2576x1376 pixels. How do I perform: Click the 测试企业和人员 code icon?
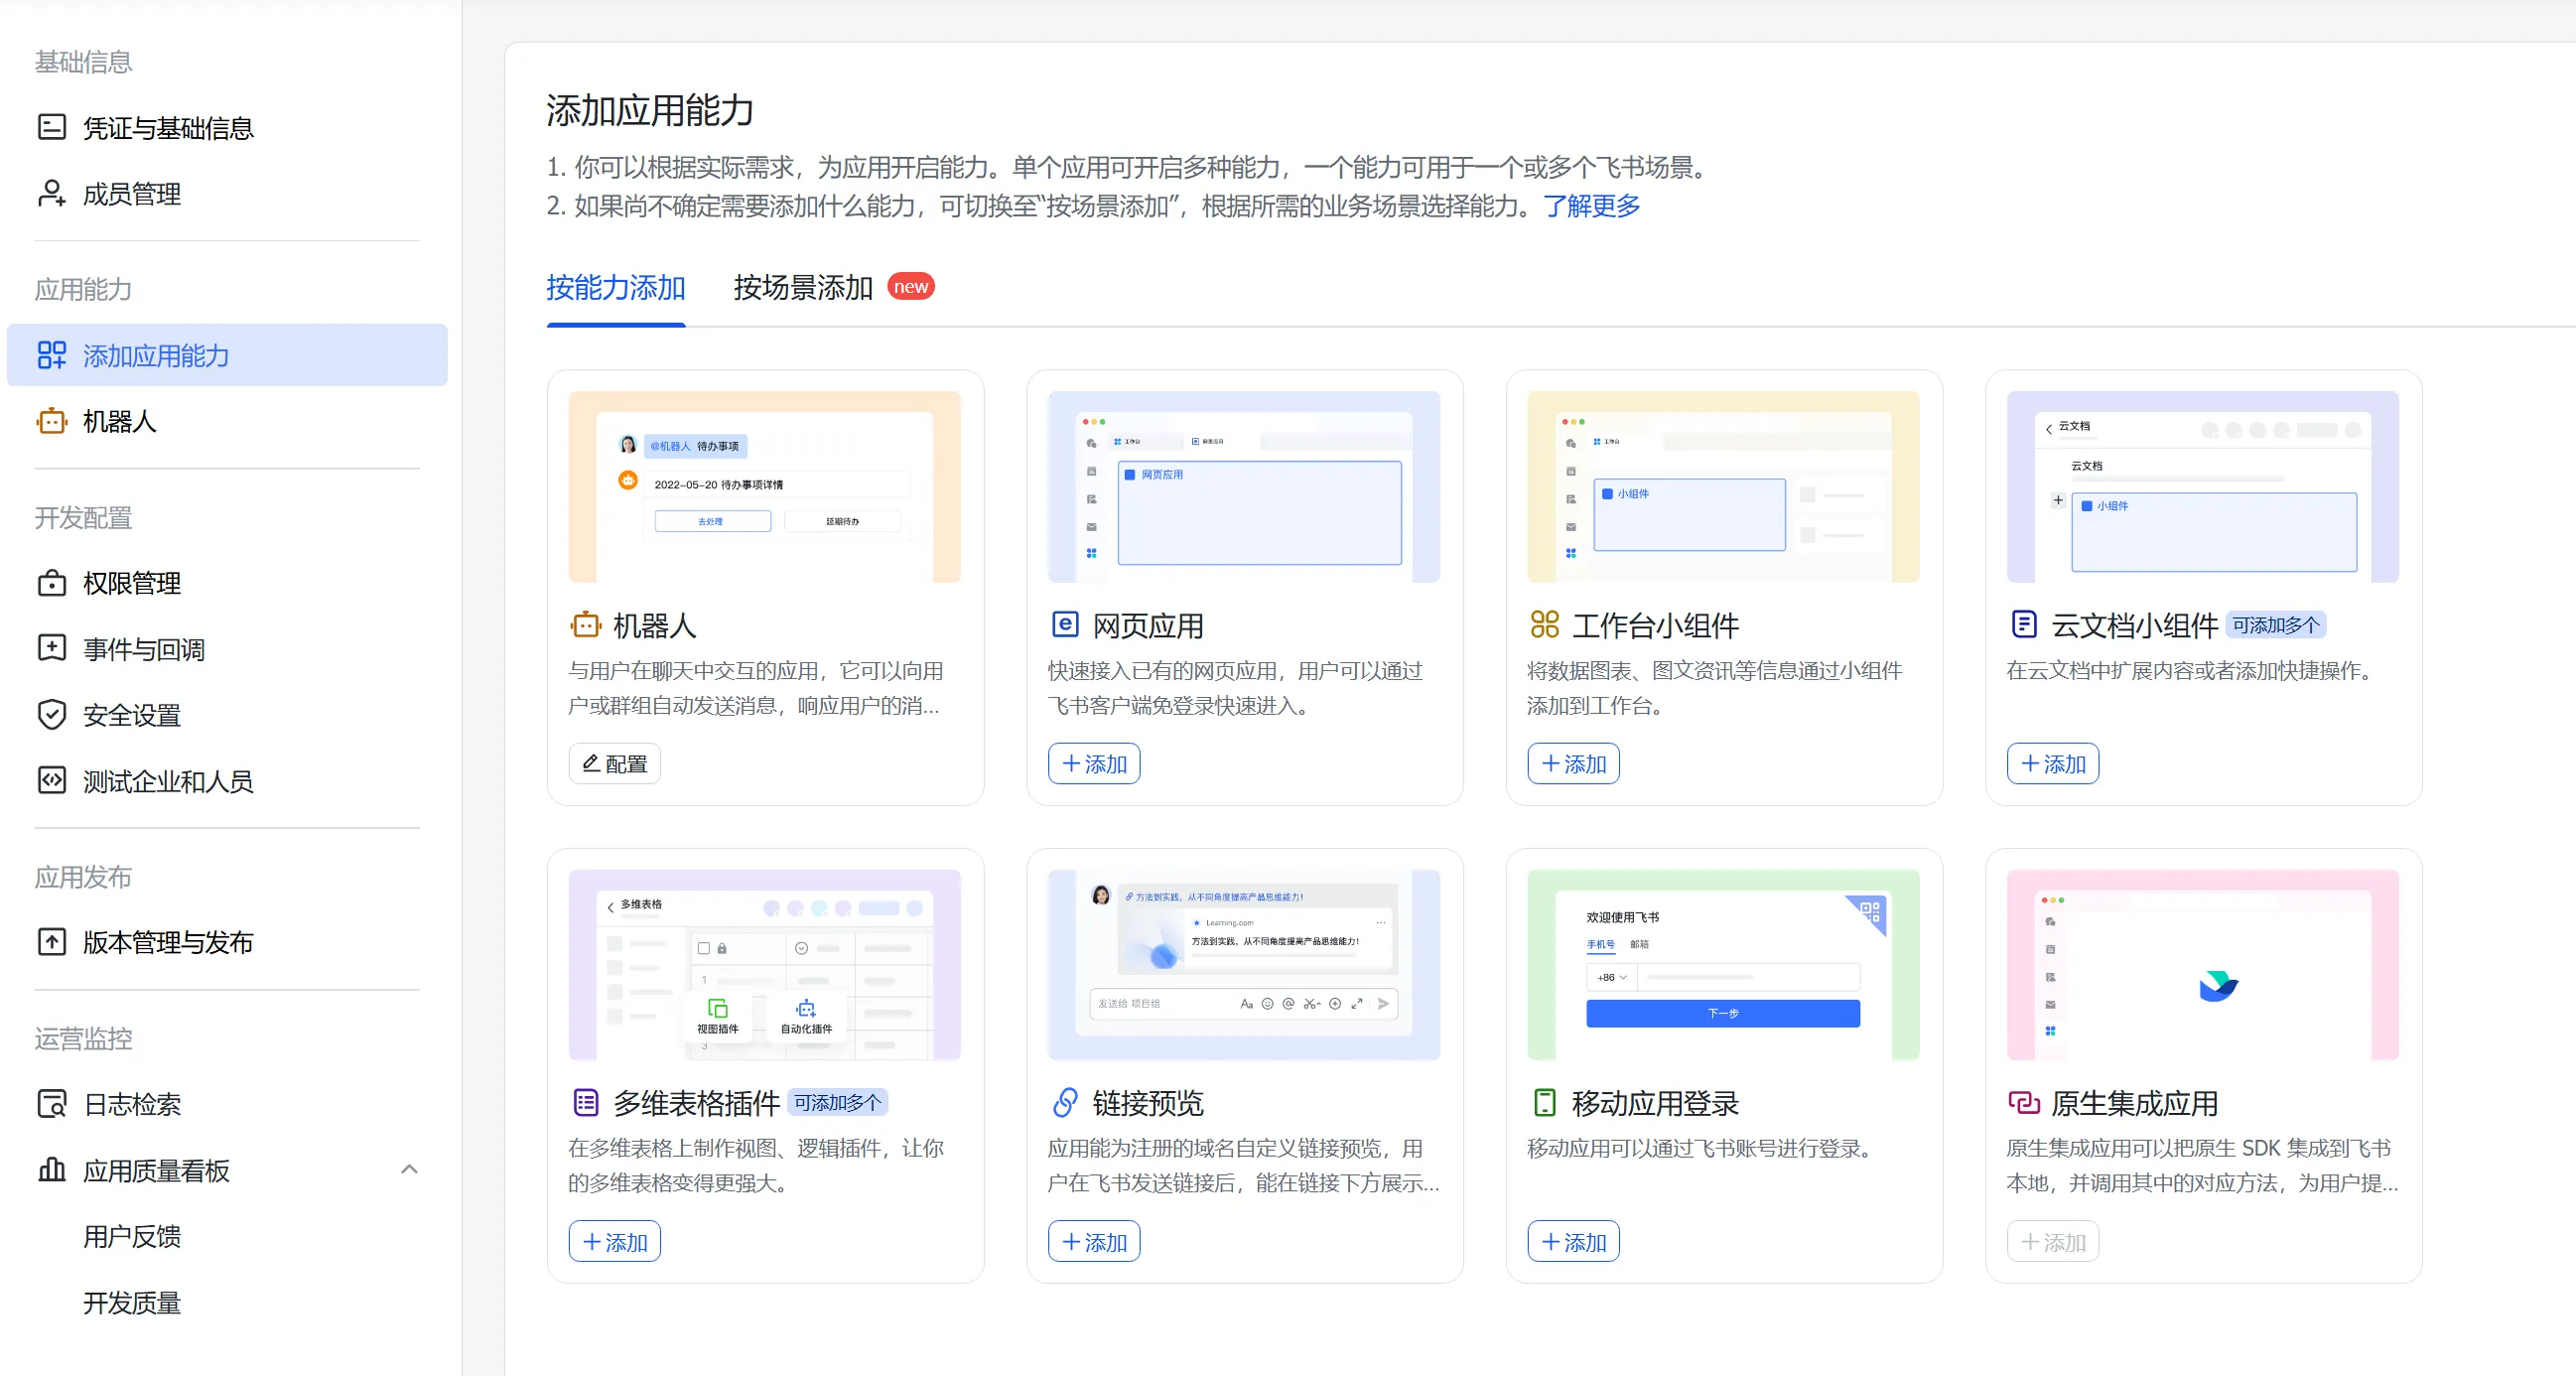51,781
